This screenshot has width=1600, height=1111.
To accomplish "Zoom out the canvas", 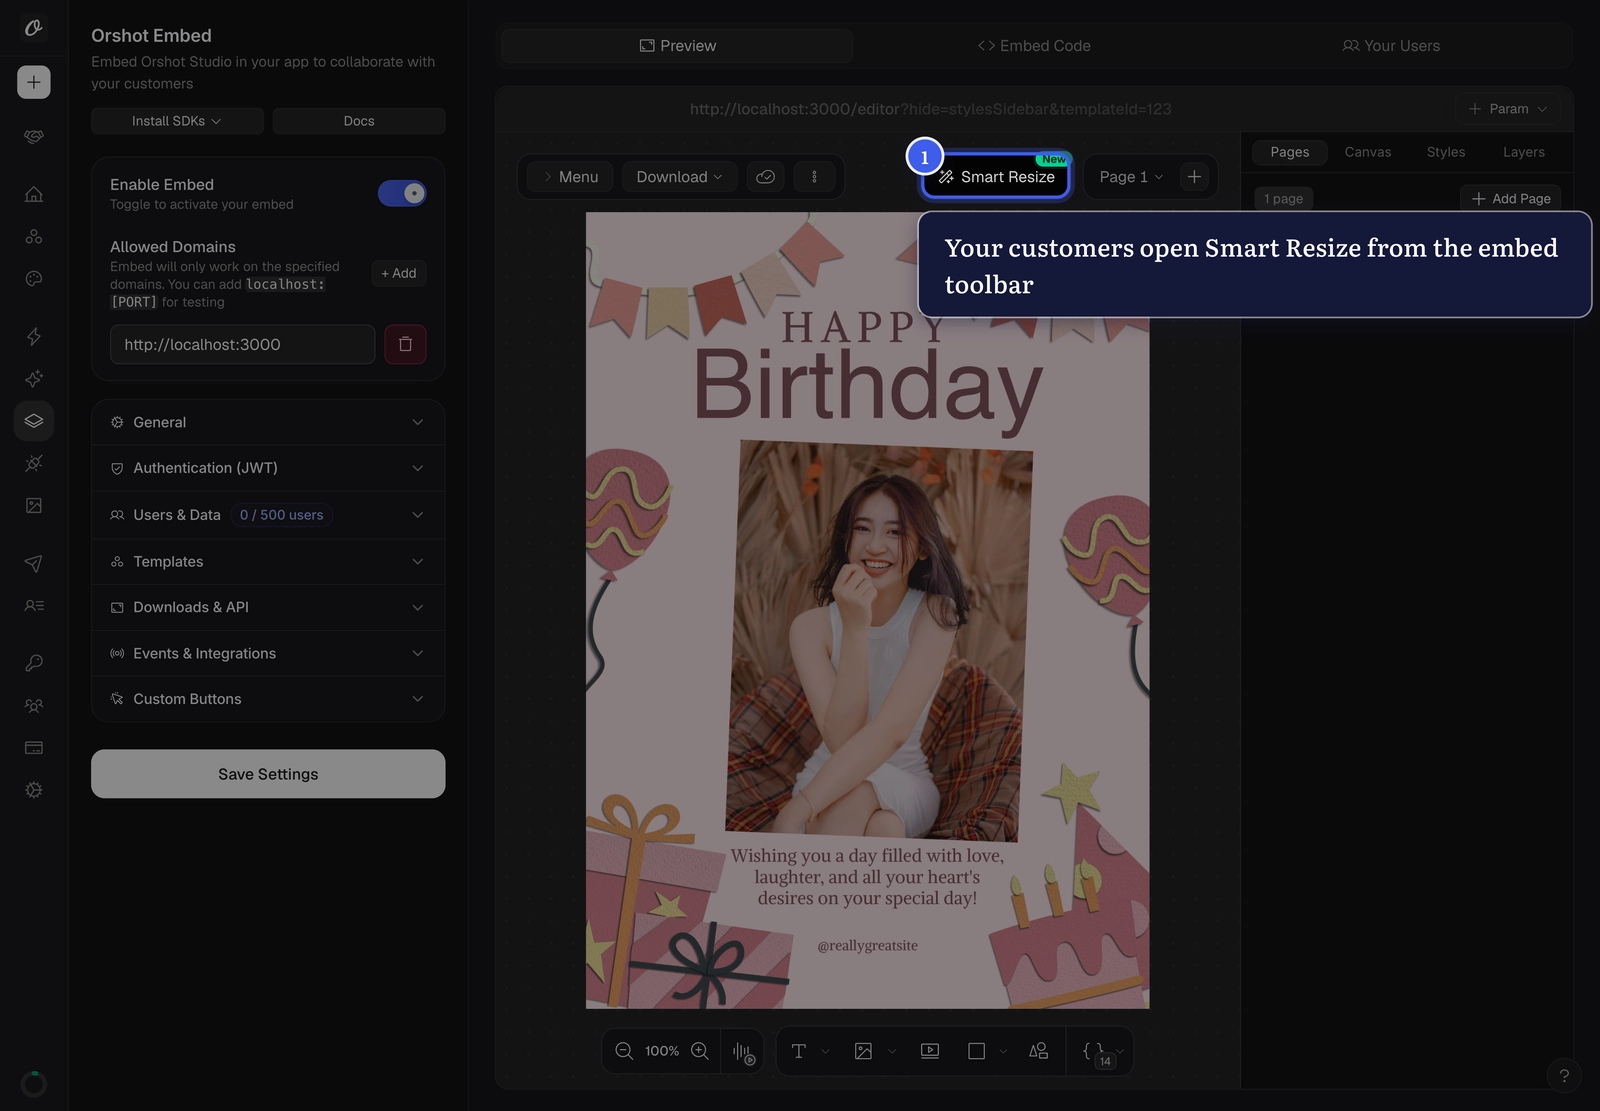I will pos(624,1051).
